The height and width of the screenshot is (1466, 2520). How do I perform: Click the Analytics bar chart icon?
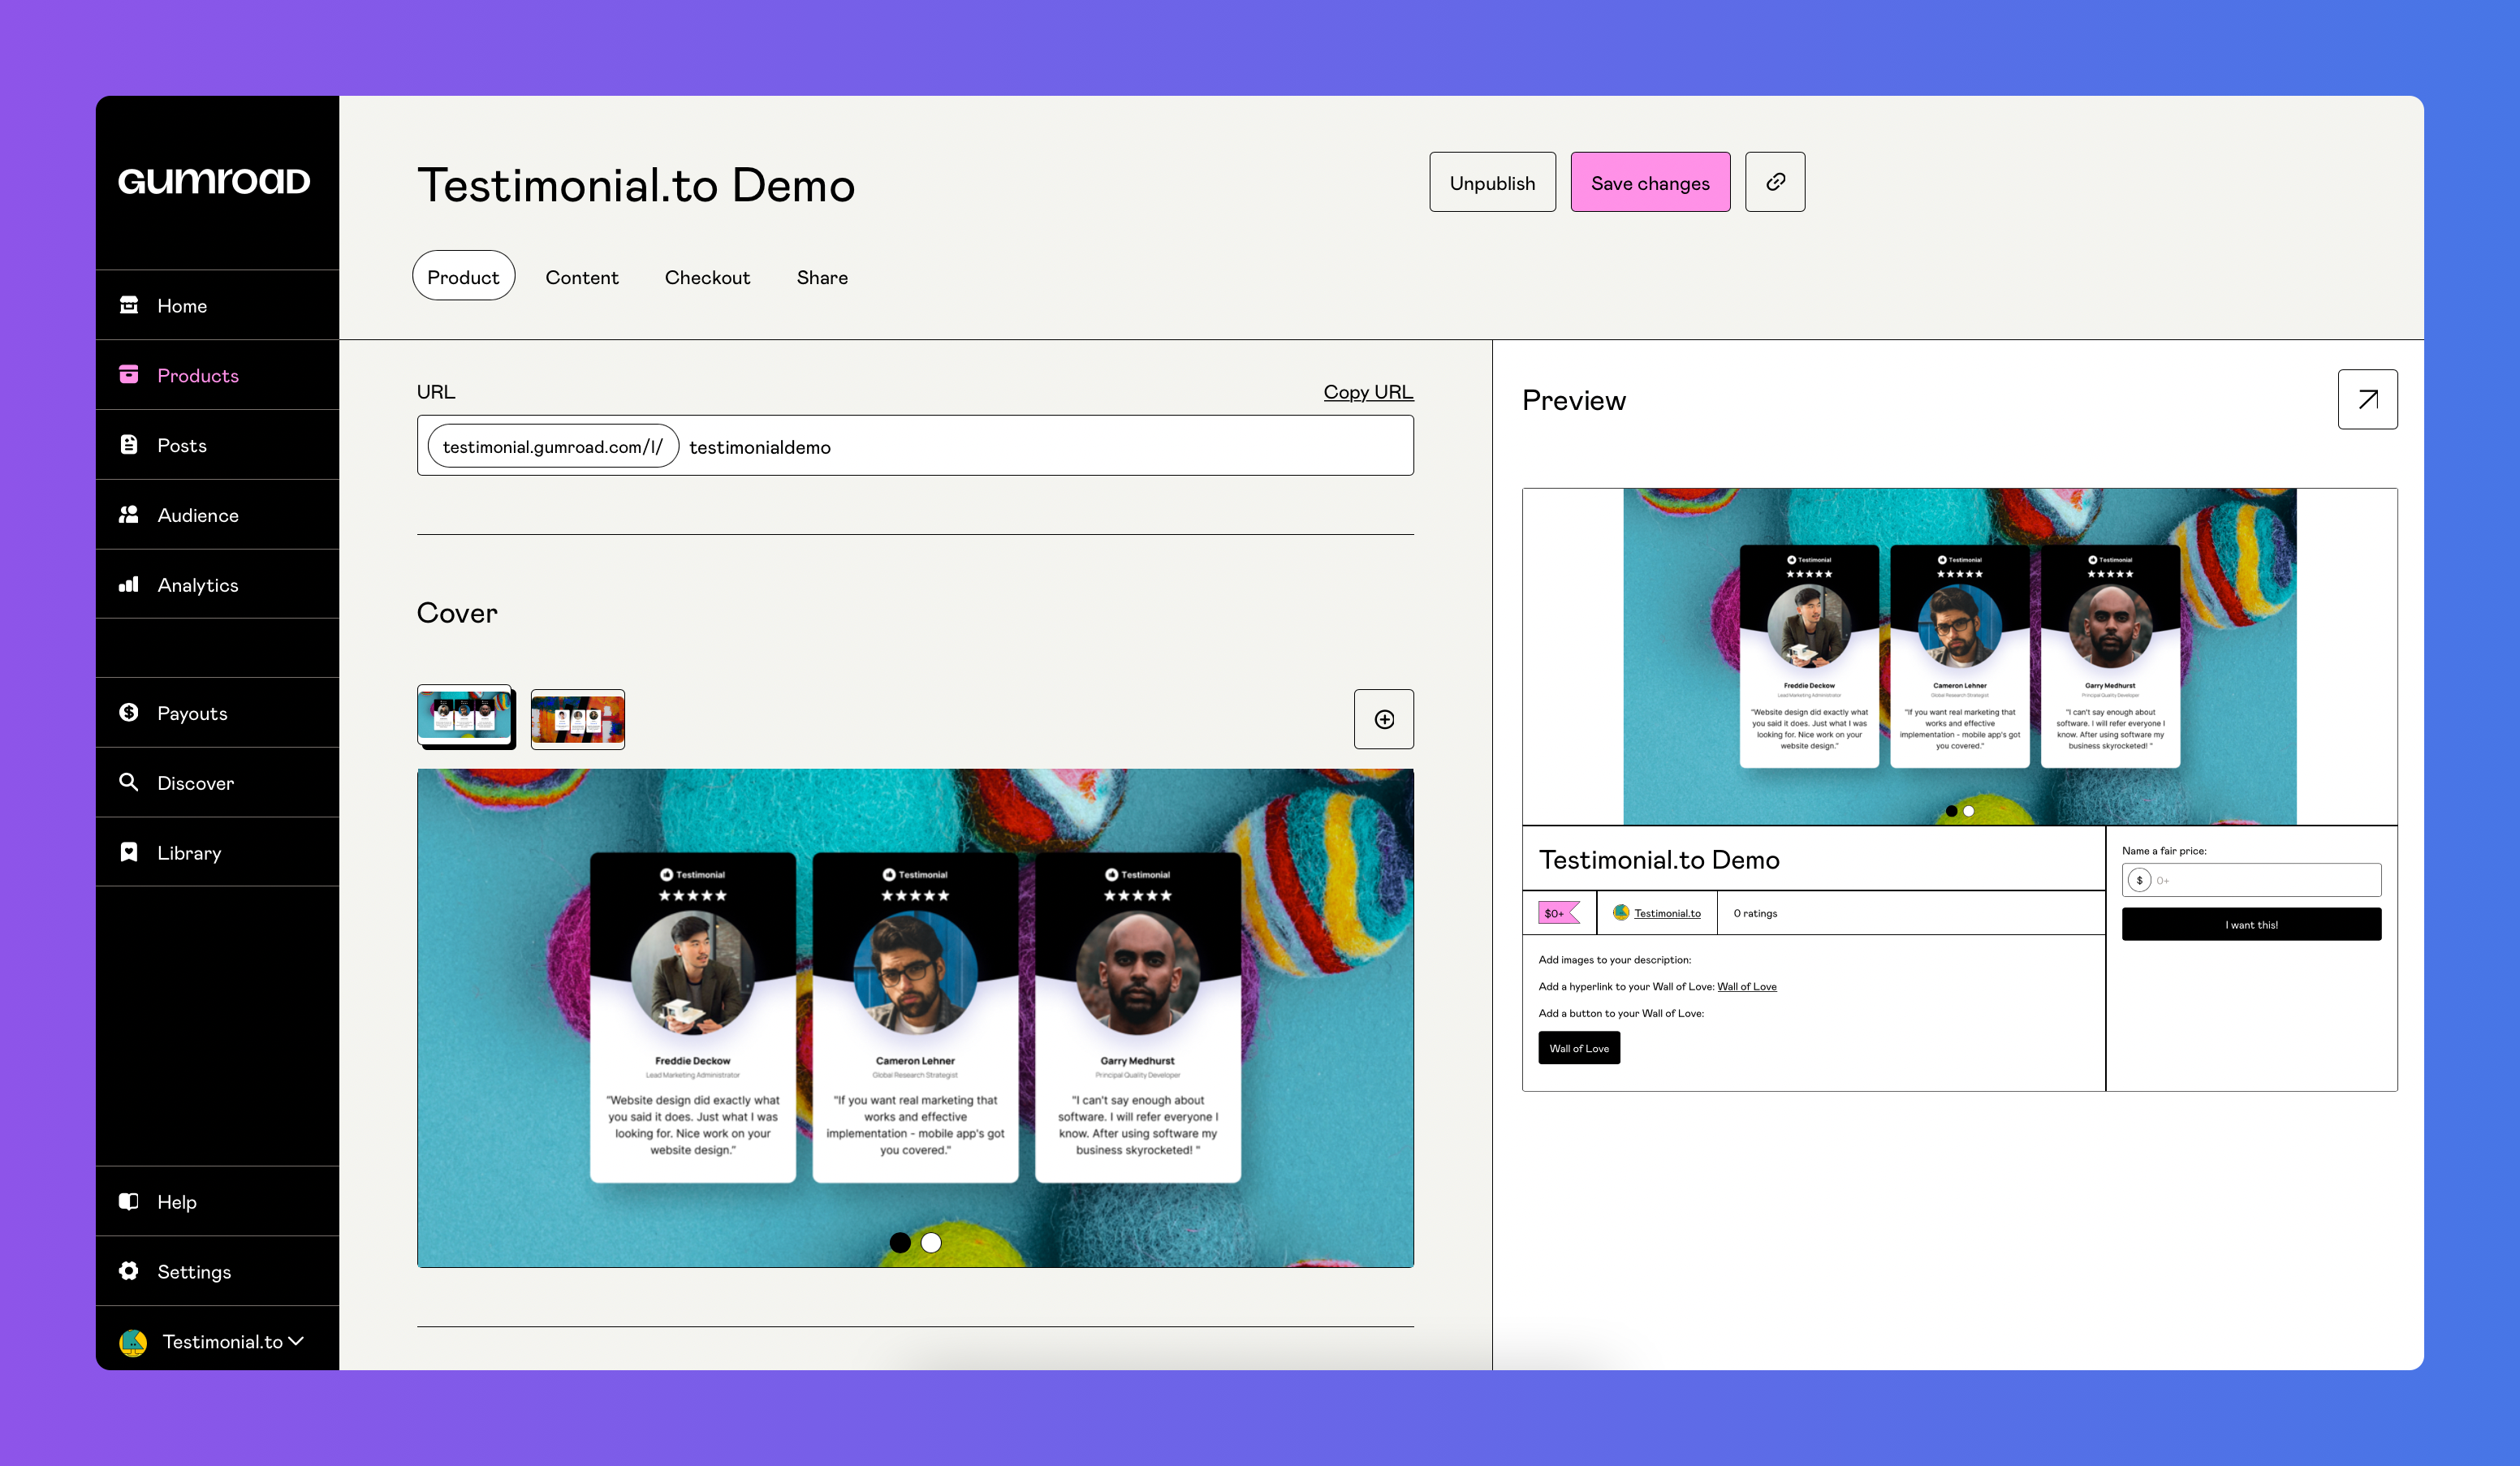click(x=129, y=584)
